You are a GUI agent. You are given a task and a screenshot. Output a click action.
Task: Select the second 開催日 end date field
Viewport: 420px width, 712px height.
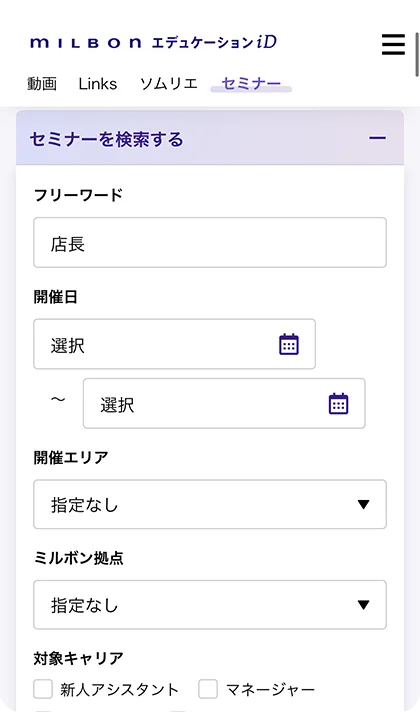point(224,403)
